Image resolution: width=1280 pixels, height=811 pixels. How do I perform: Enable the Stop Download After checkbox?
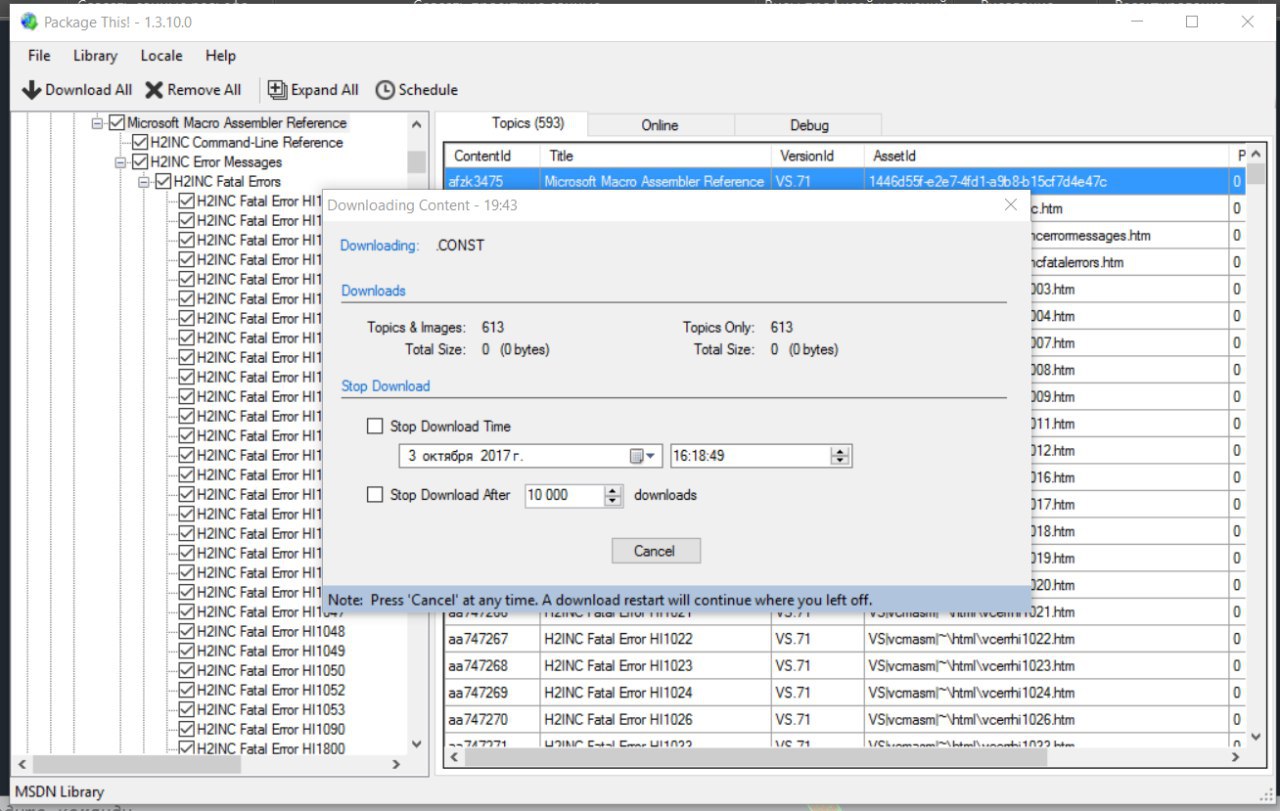click(375, 494)
